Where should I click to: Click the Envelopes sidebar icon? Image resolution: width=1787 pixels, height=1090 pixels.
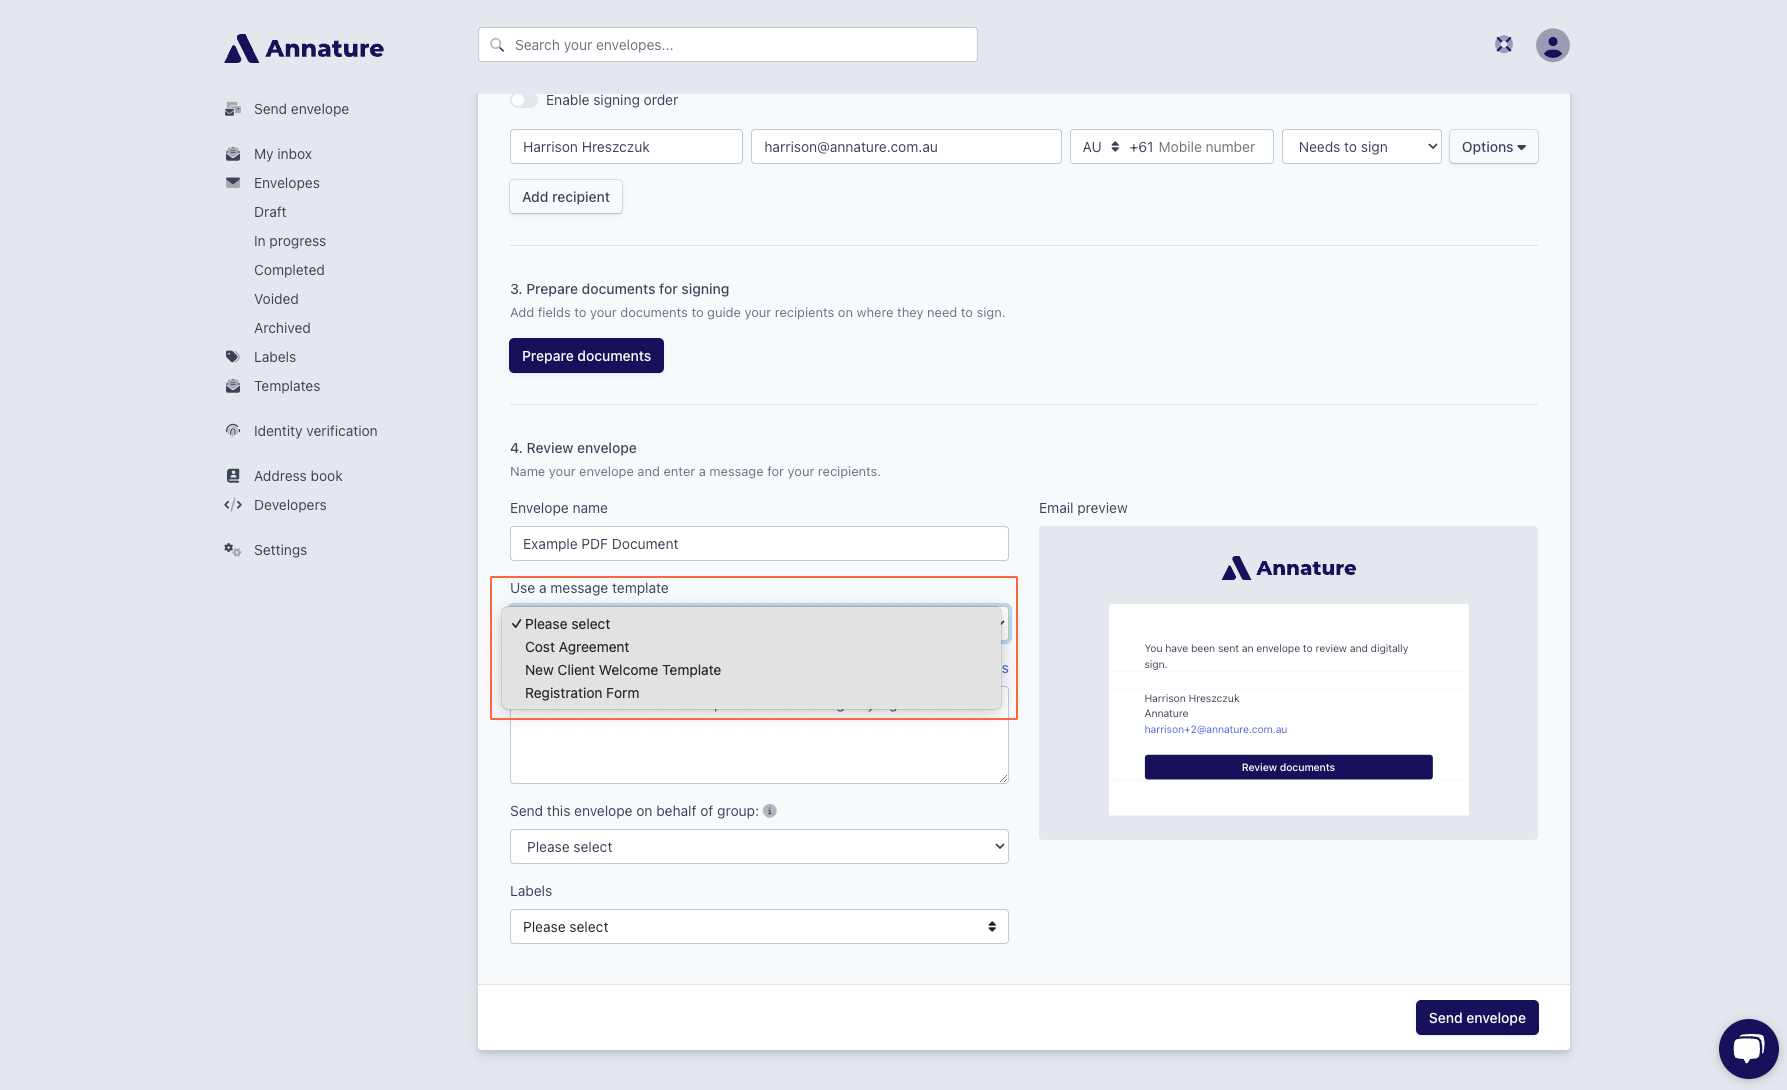point(233,183)
